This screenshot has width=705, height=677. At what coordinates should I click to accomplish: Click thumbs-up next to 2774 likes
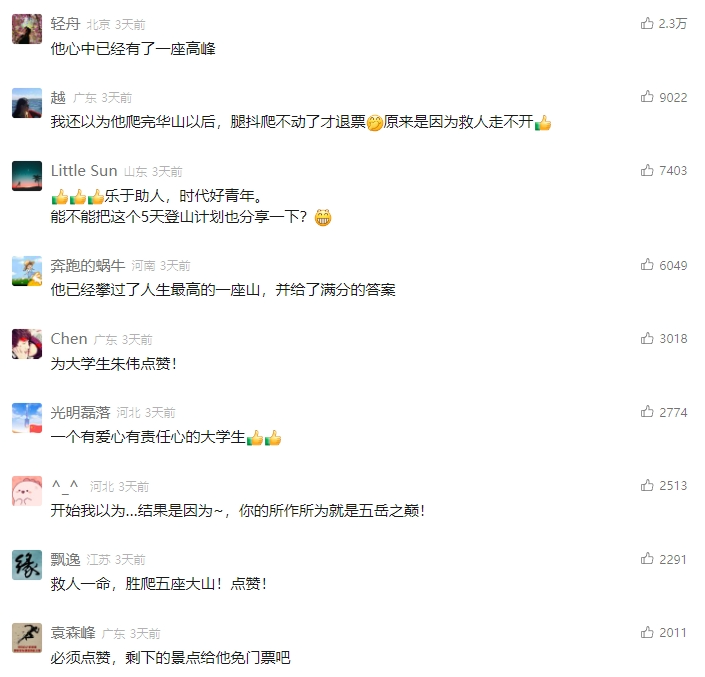[647, 412]
